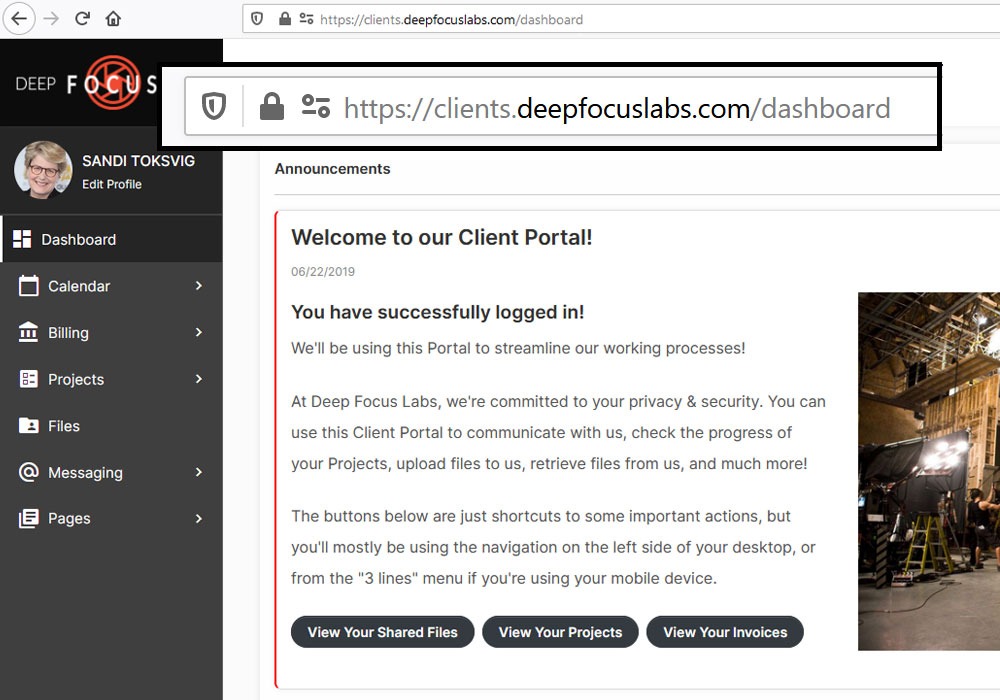Click the browser address bar URL
This screenshot has height=700, width=1000.
click(451, 19)
